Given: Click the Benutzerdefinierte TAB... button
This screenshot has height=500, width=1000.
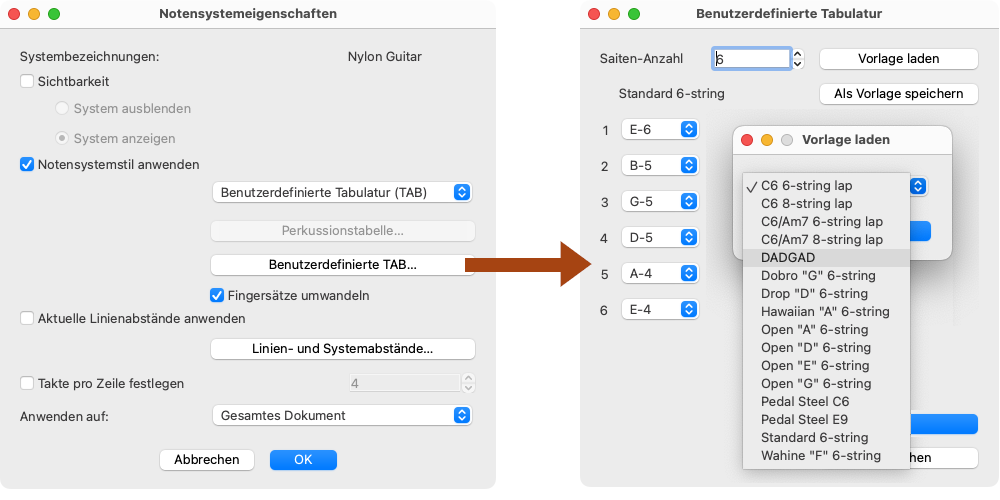Looking at the screenshot, I should [x=342, y=265].
